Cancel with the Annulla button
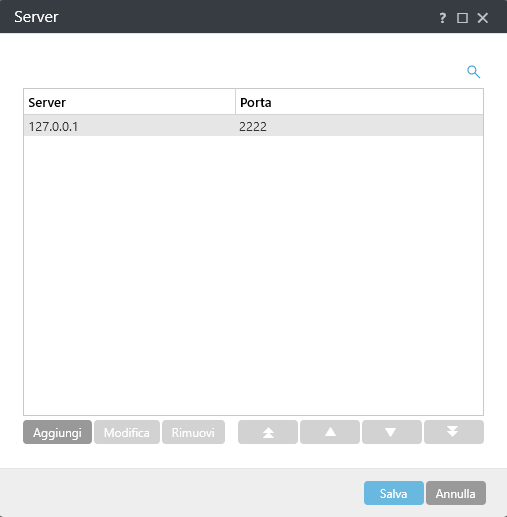The height and width of the screenshot is (517, 507). coord(456,493)
